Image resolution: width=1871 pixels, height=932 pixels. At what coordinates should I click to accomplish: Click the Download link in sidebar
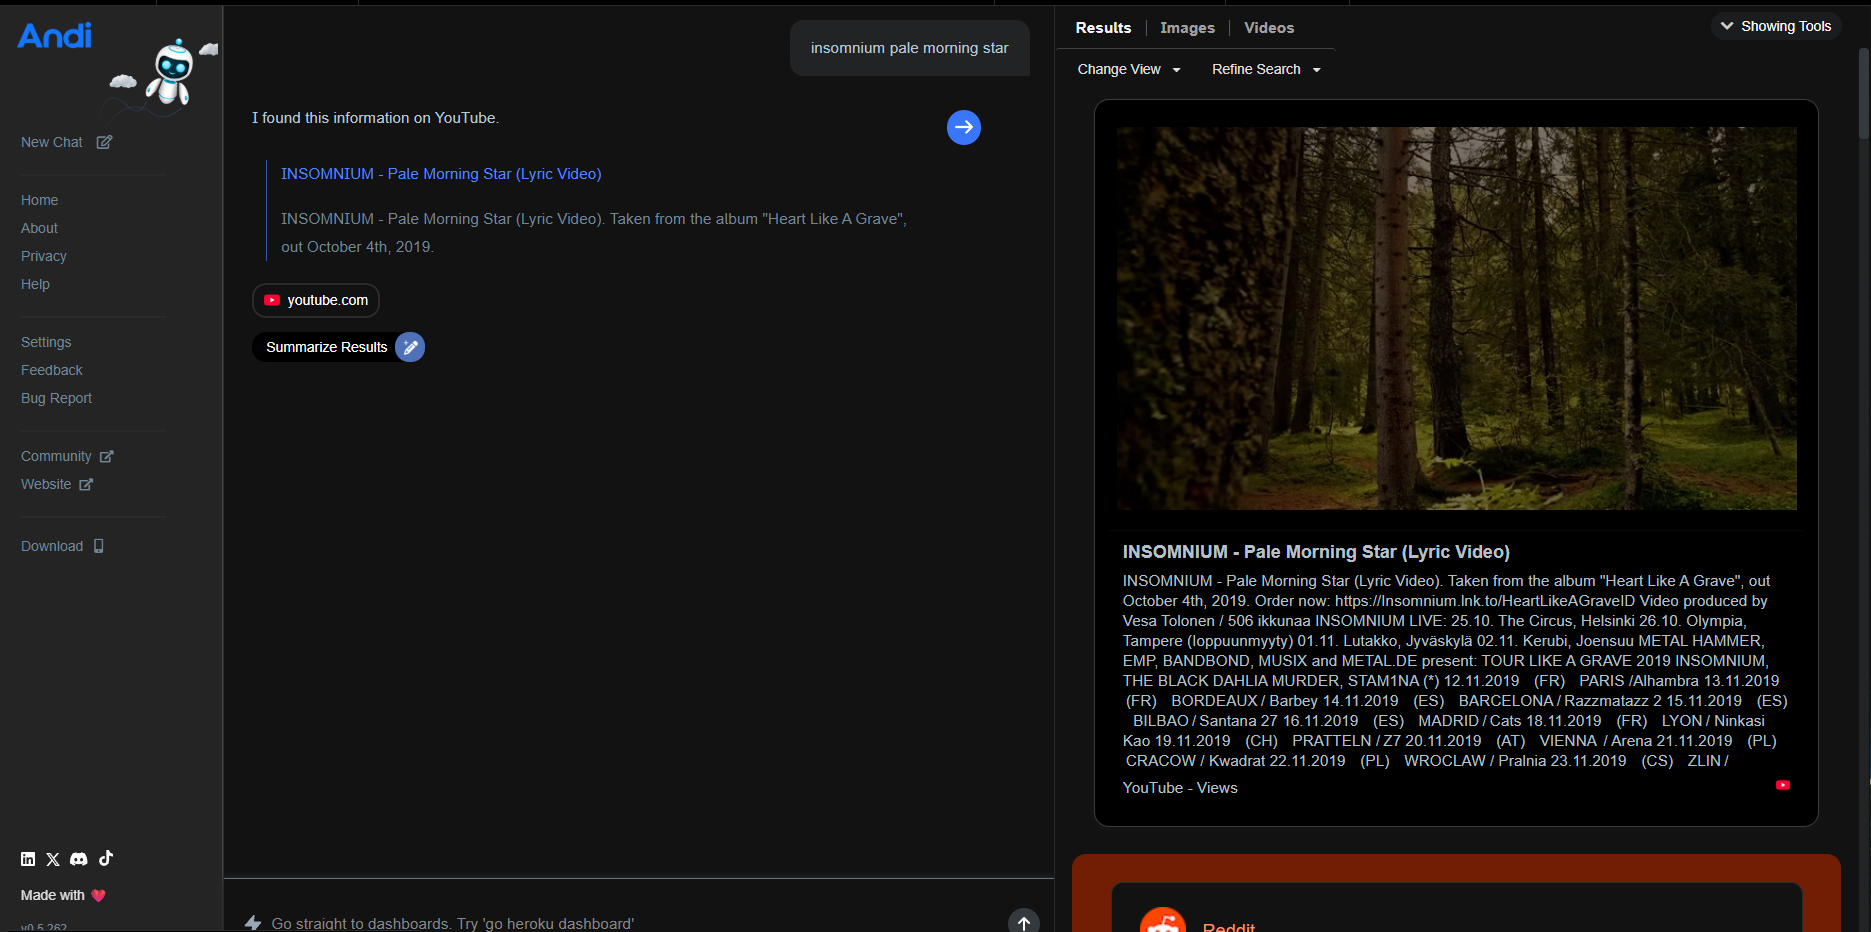point(52,546)
